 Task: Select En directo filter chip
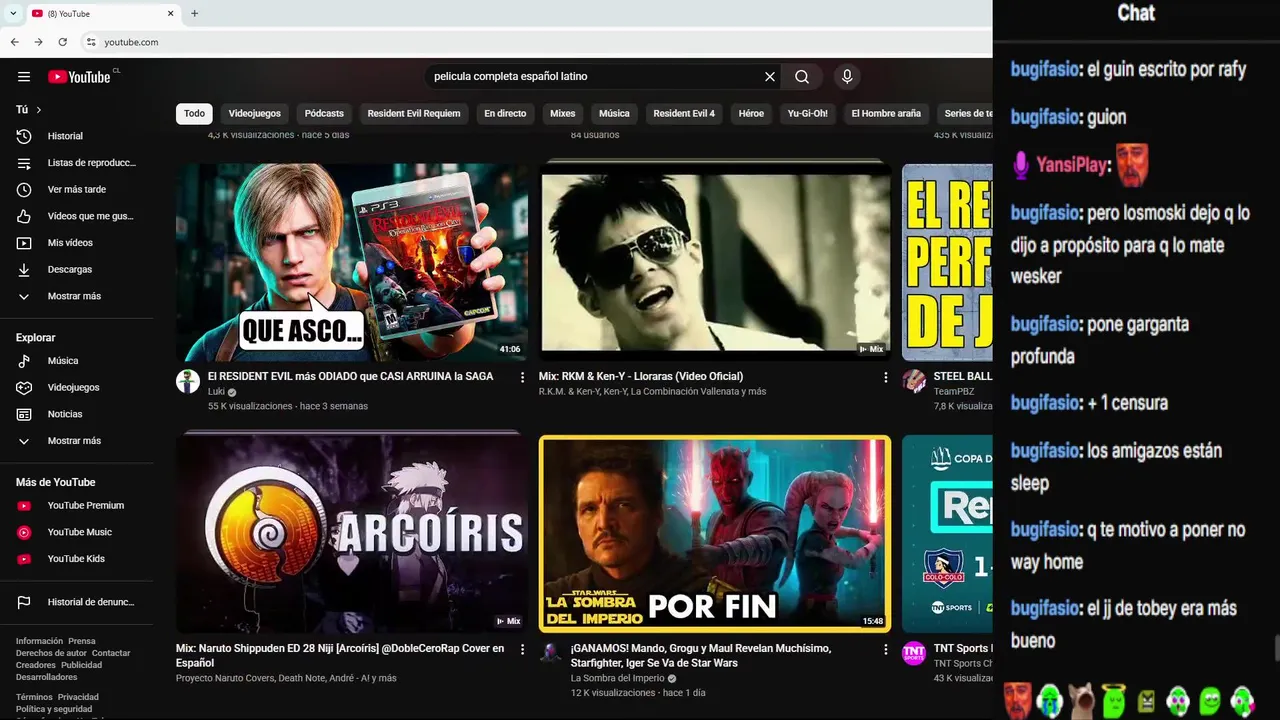(x=505, y=113)
